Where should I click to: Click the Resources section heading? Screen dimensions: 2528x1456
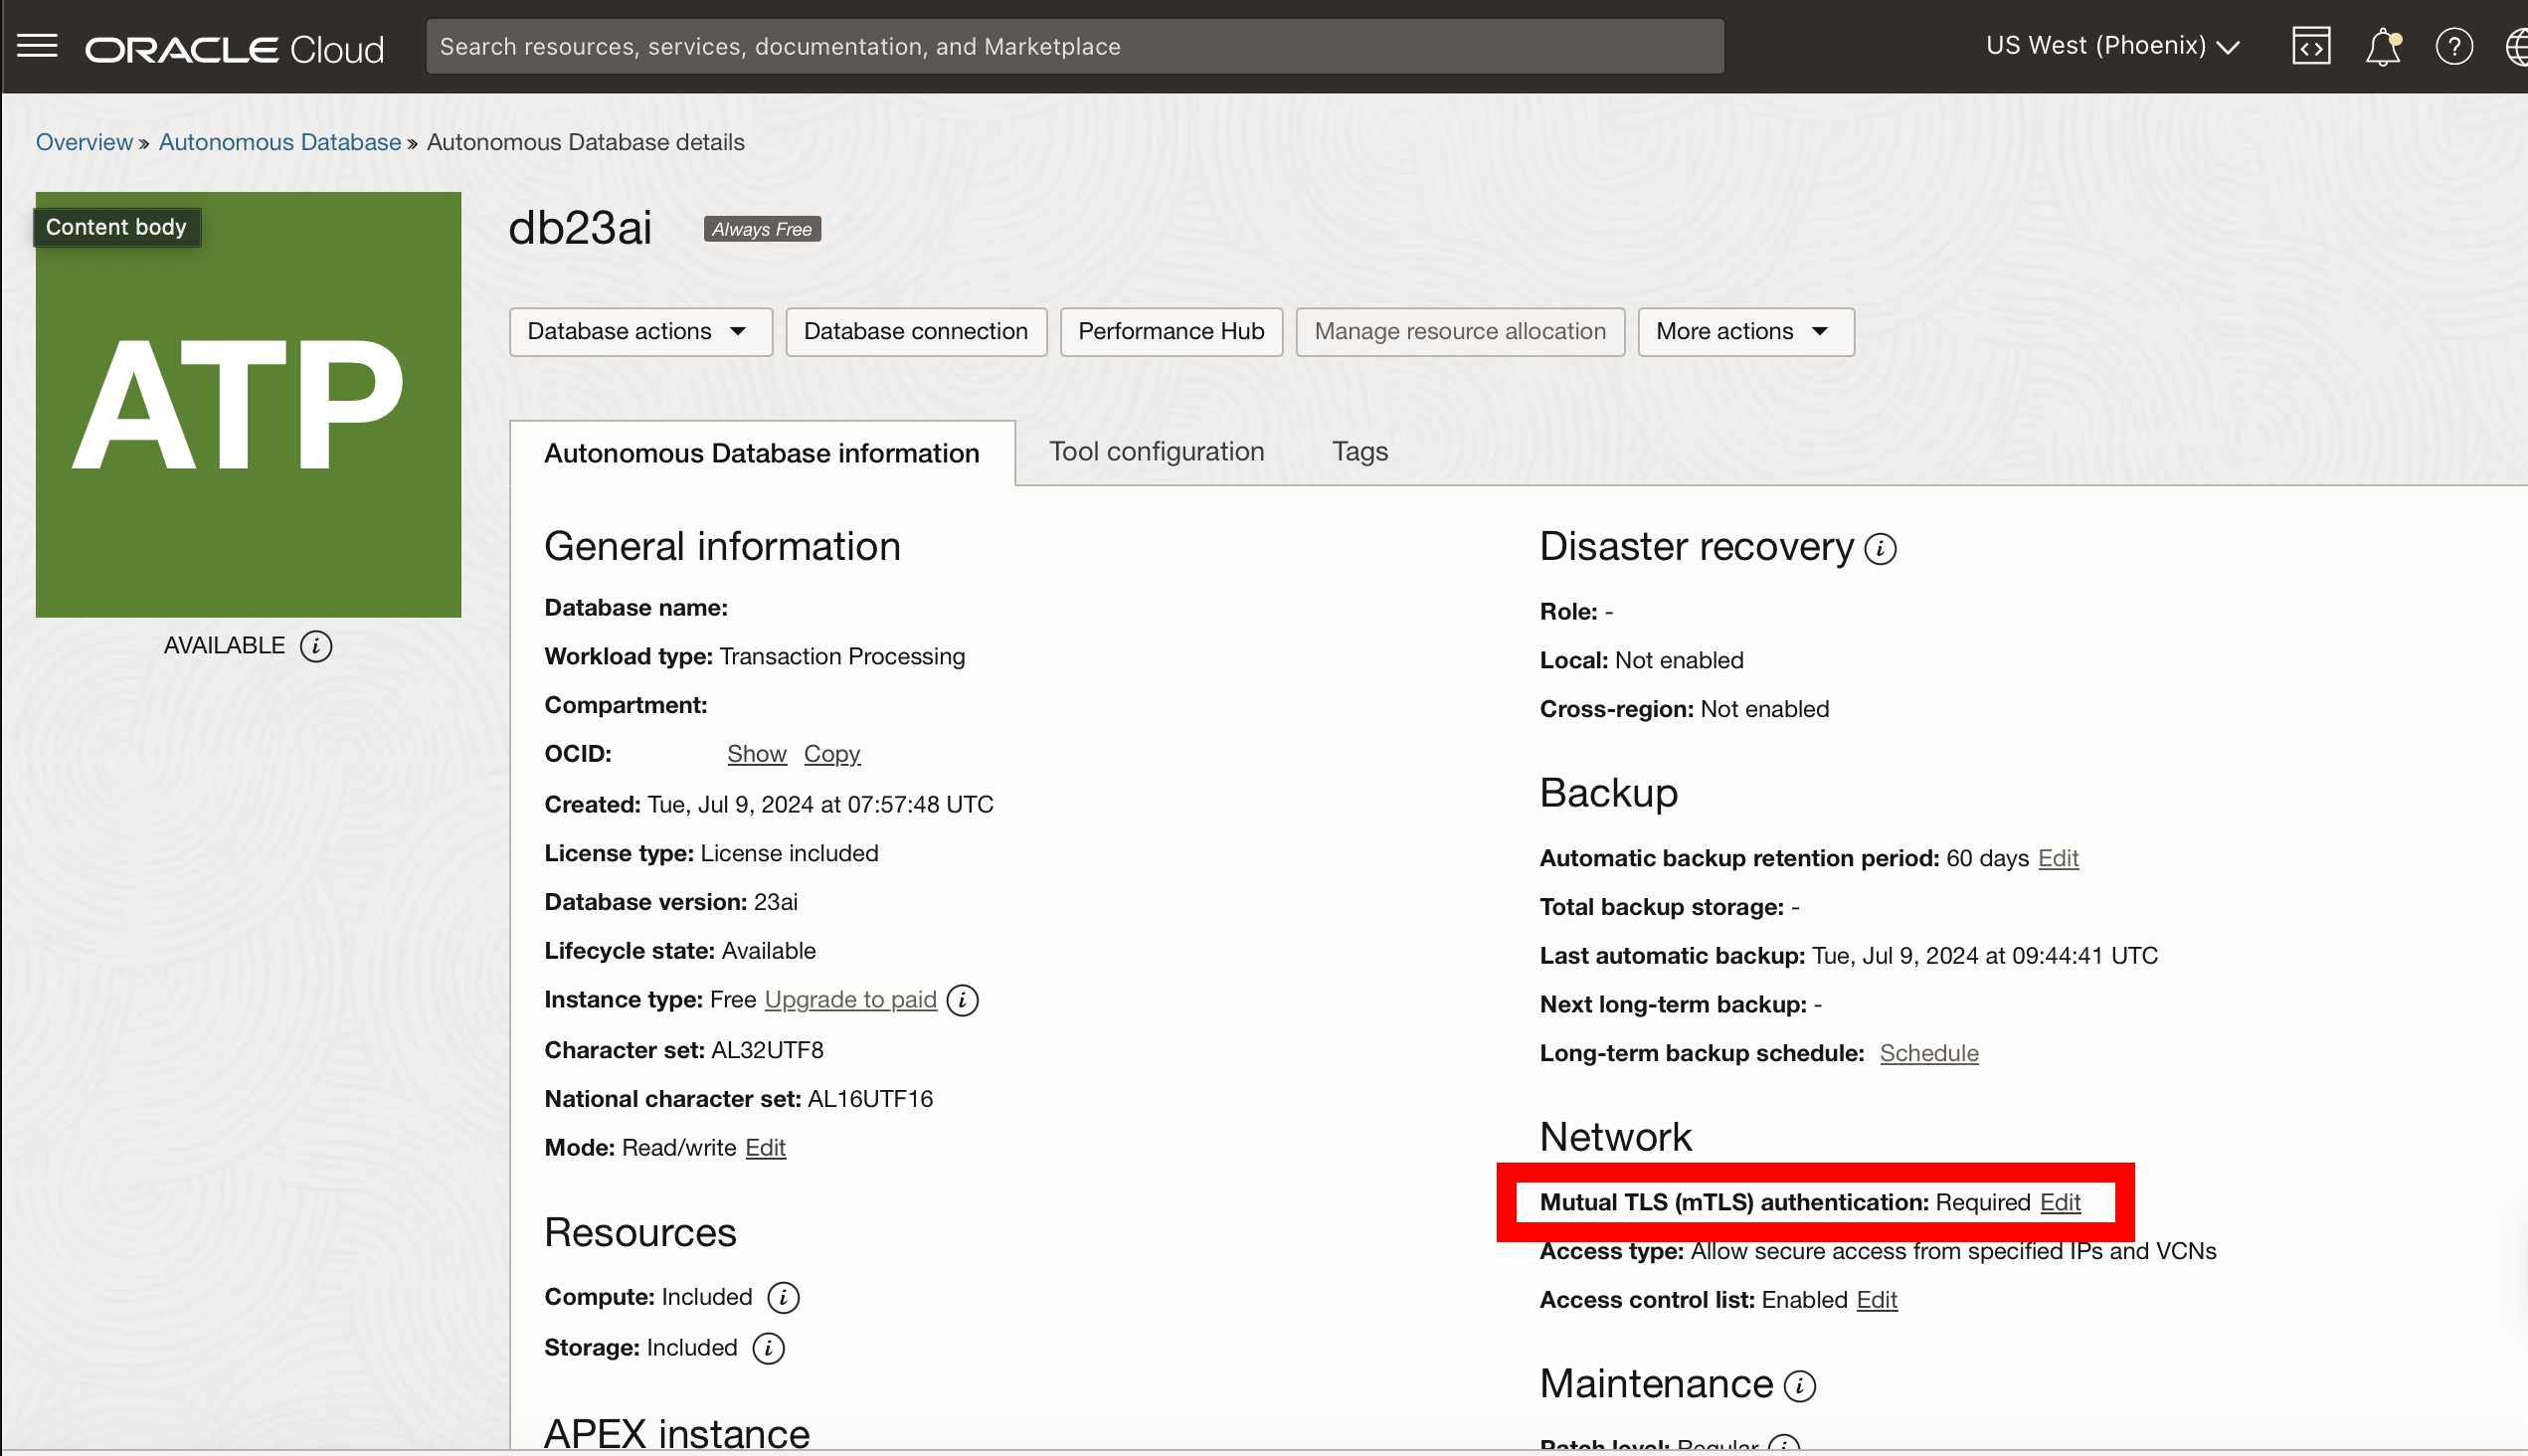click(640, 1233)
